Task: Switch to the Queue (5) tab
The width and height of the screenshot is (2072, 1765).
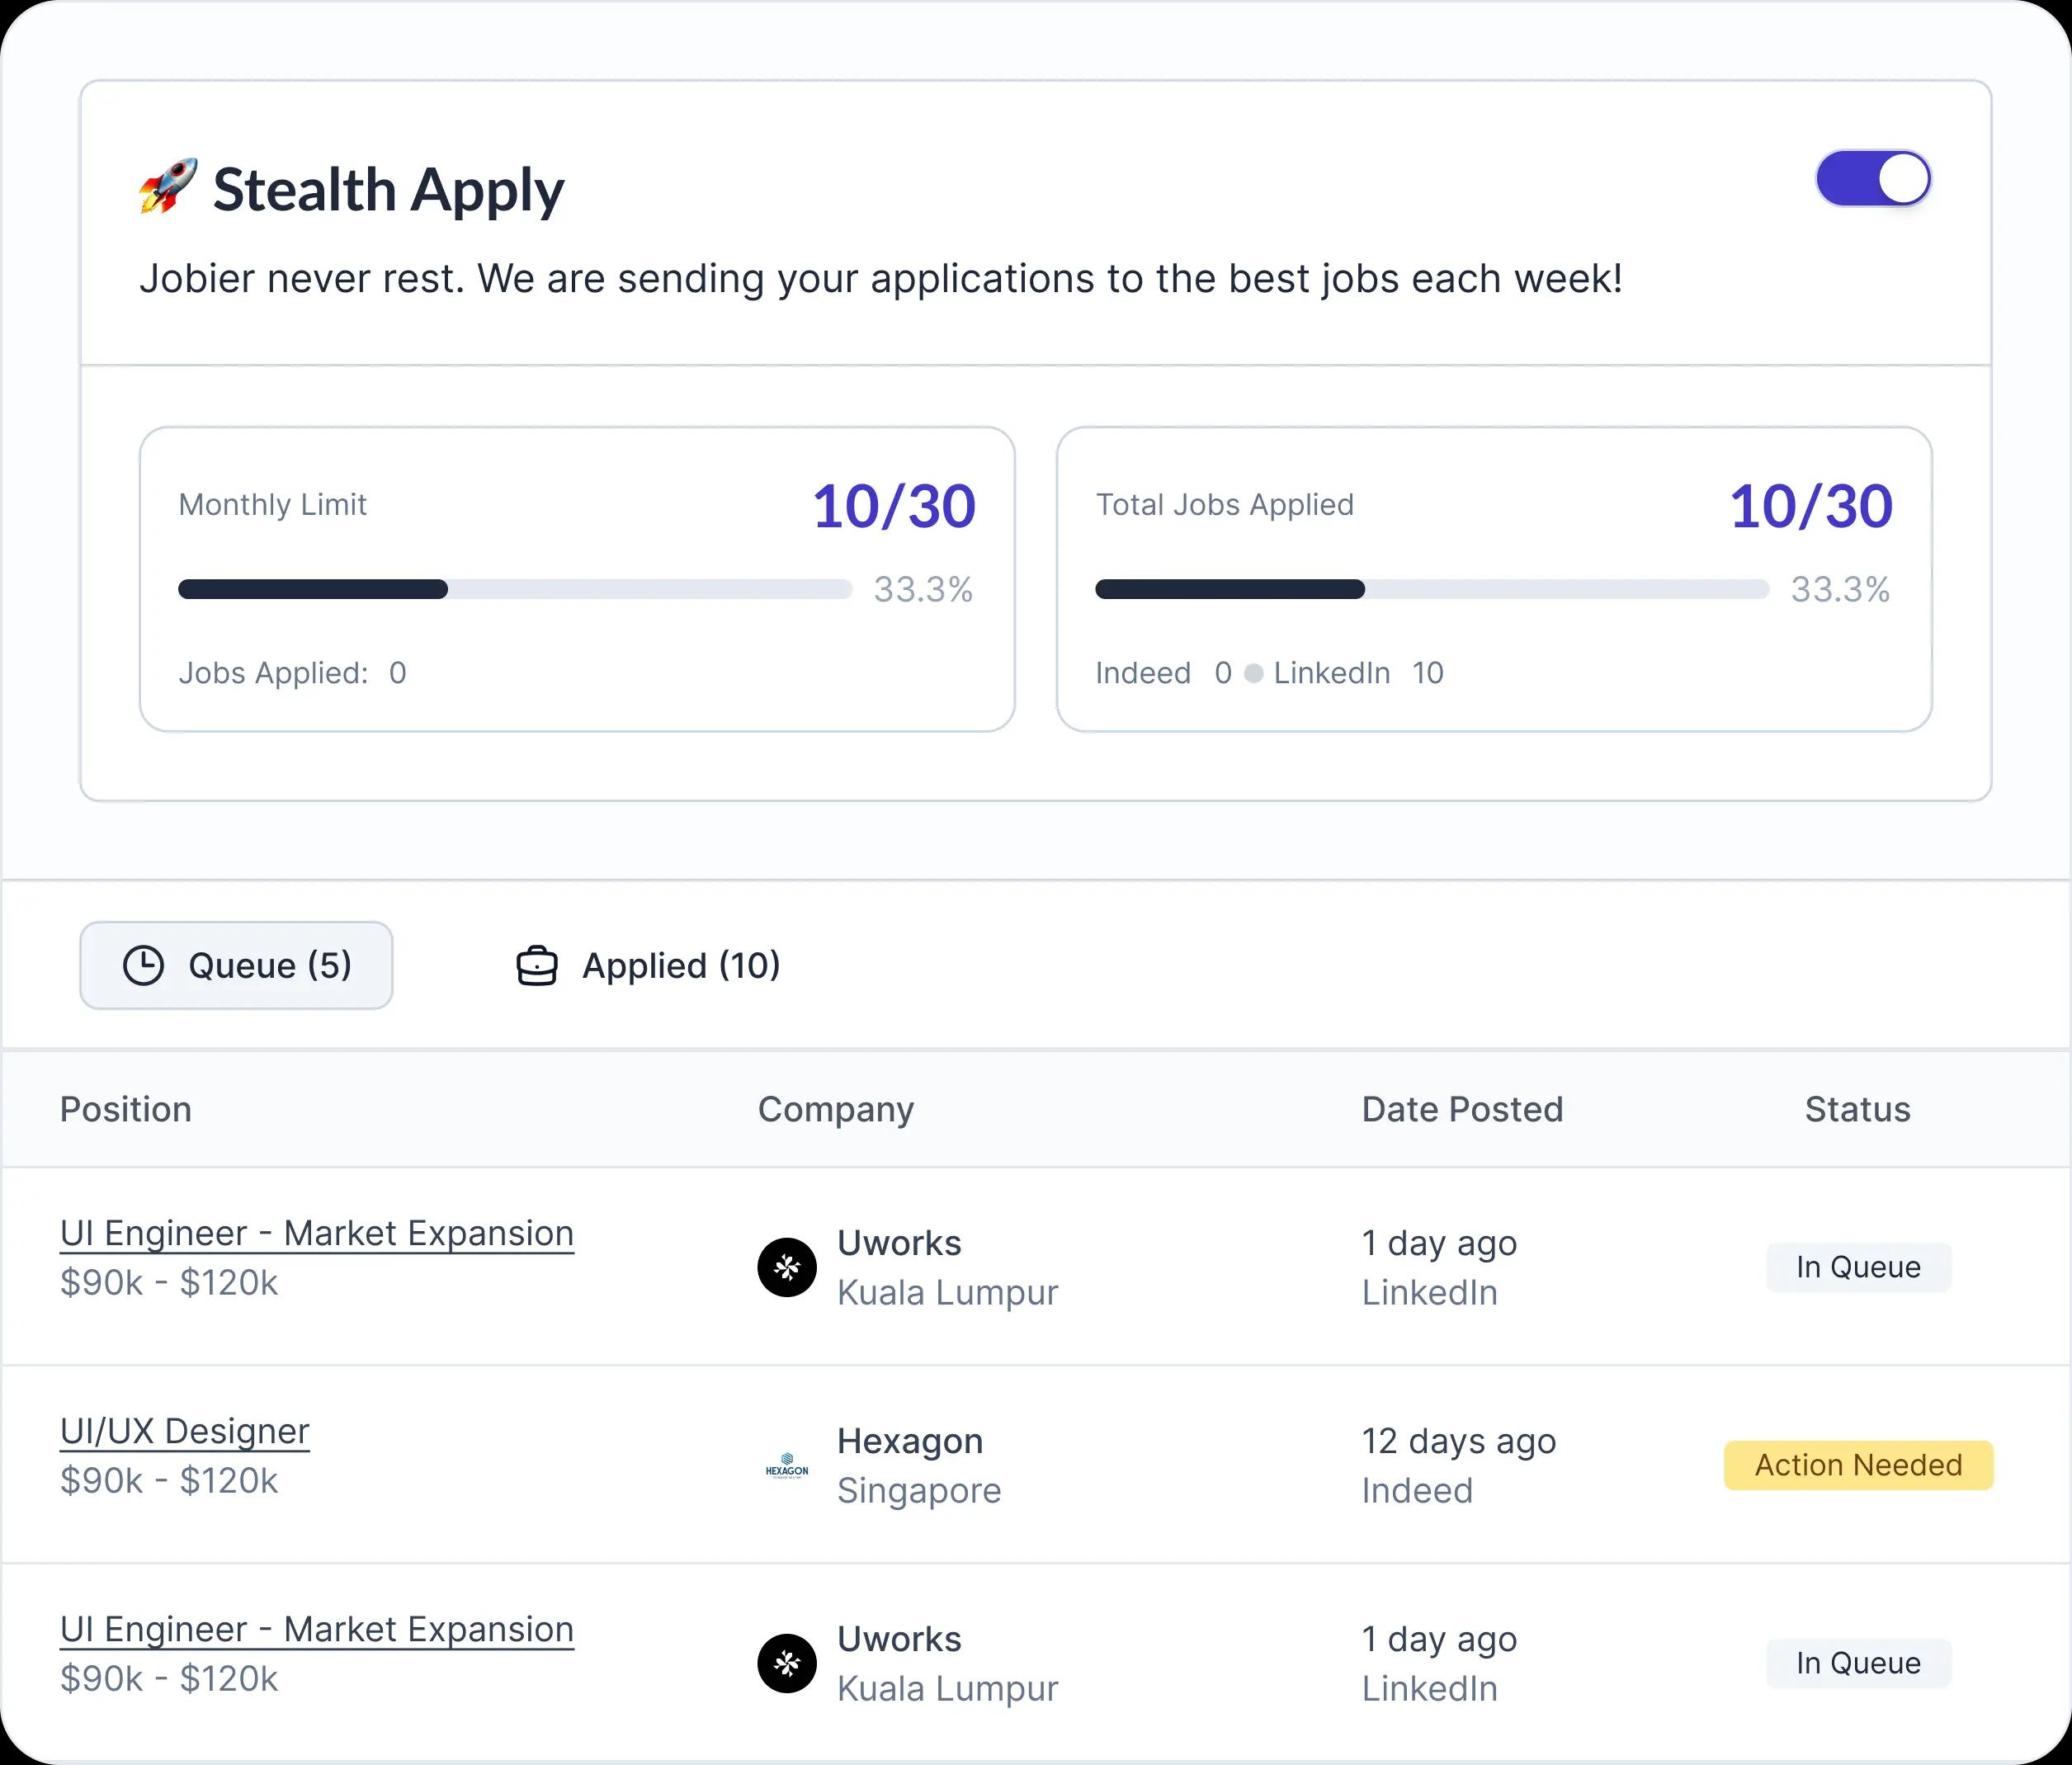Action: 236,966
